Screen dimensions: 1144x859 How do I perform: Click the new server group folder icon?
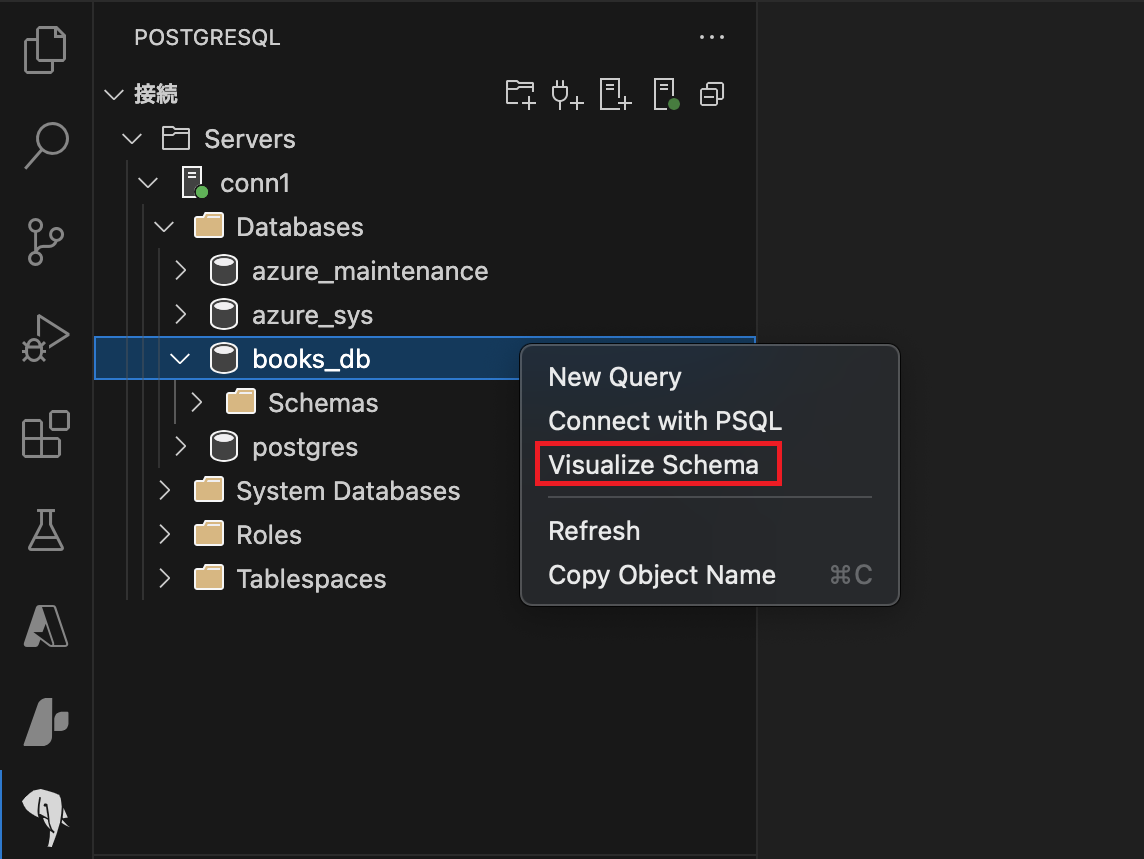[520, 94]
